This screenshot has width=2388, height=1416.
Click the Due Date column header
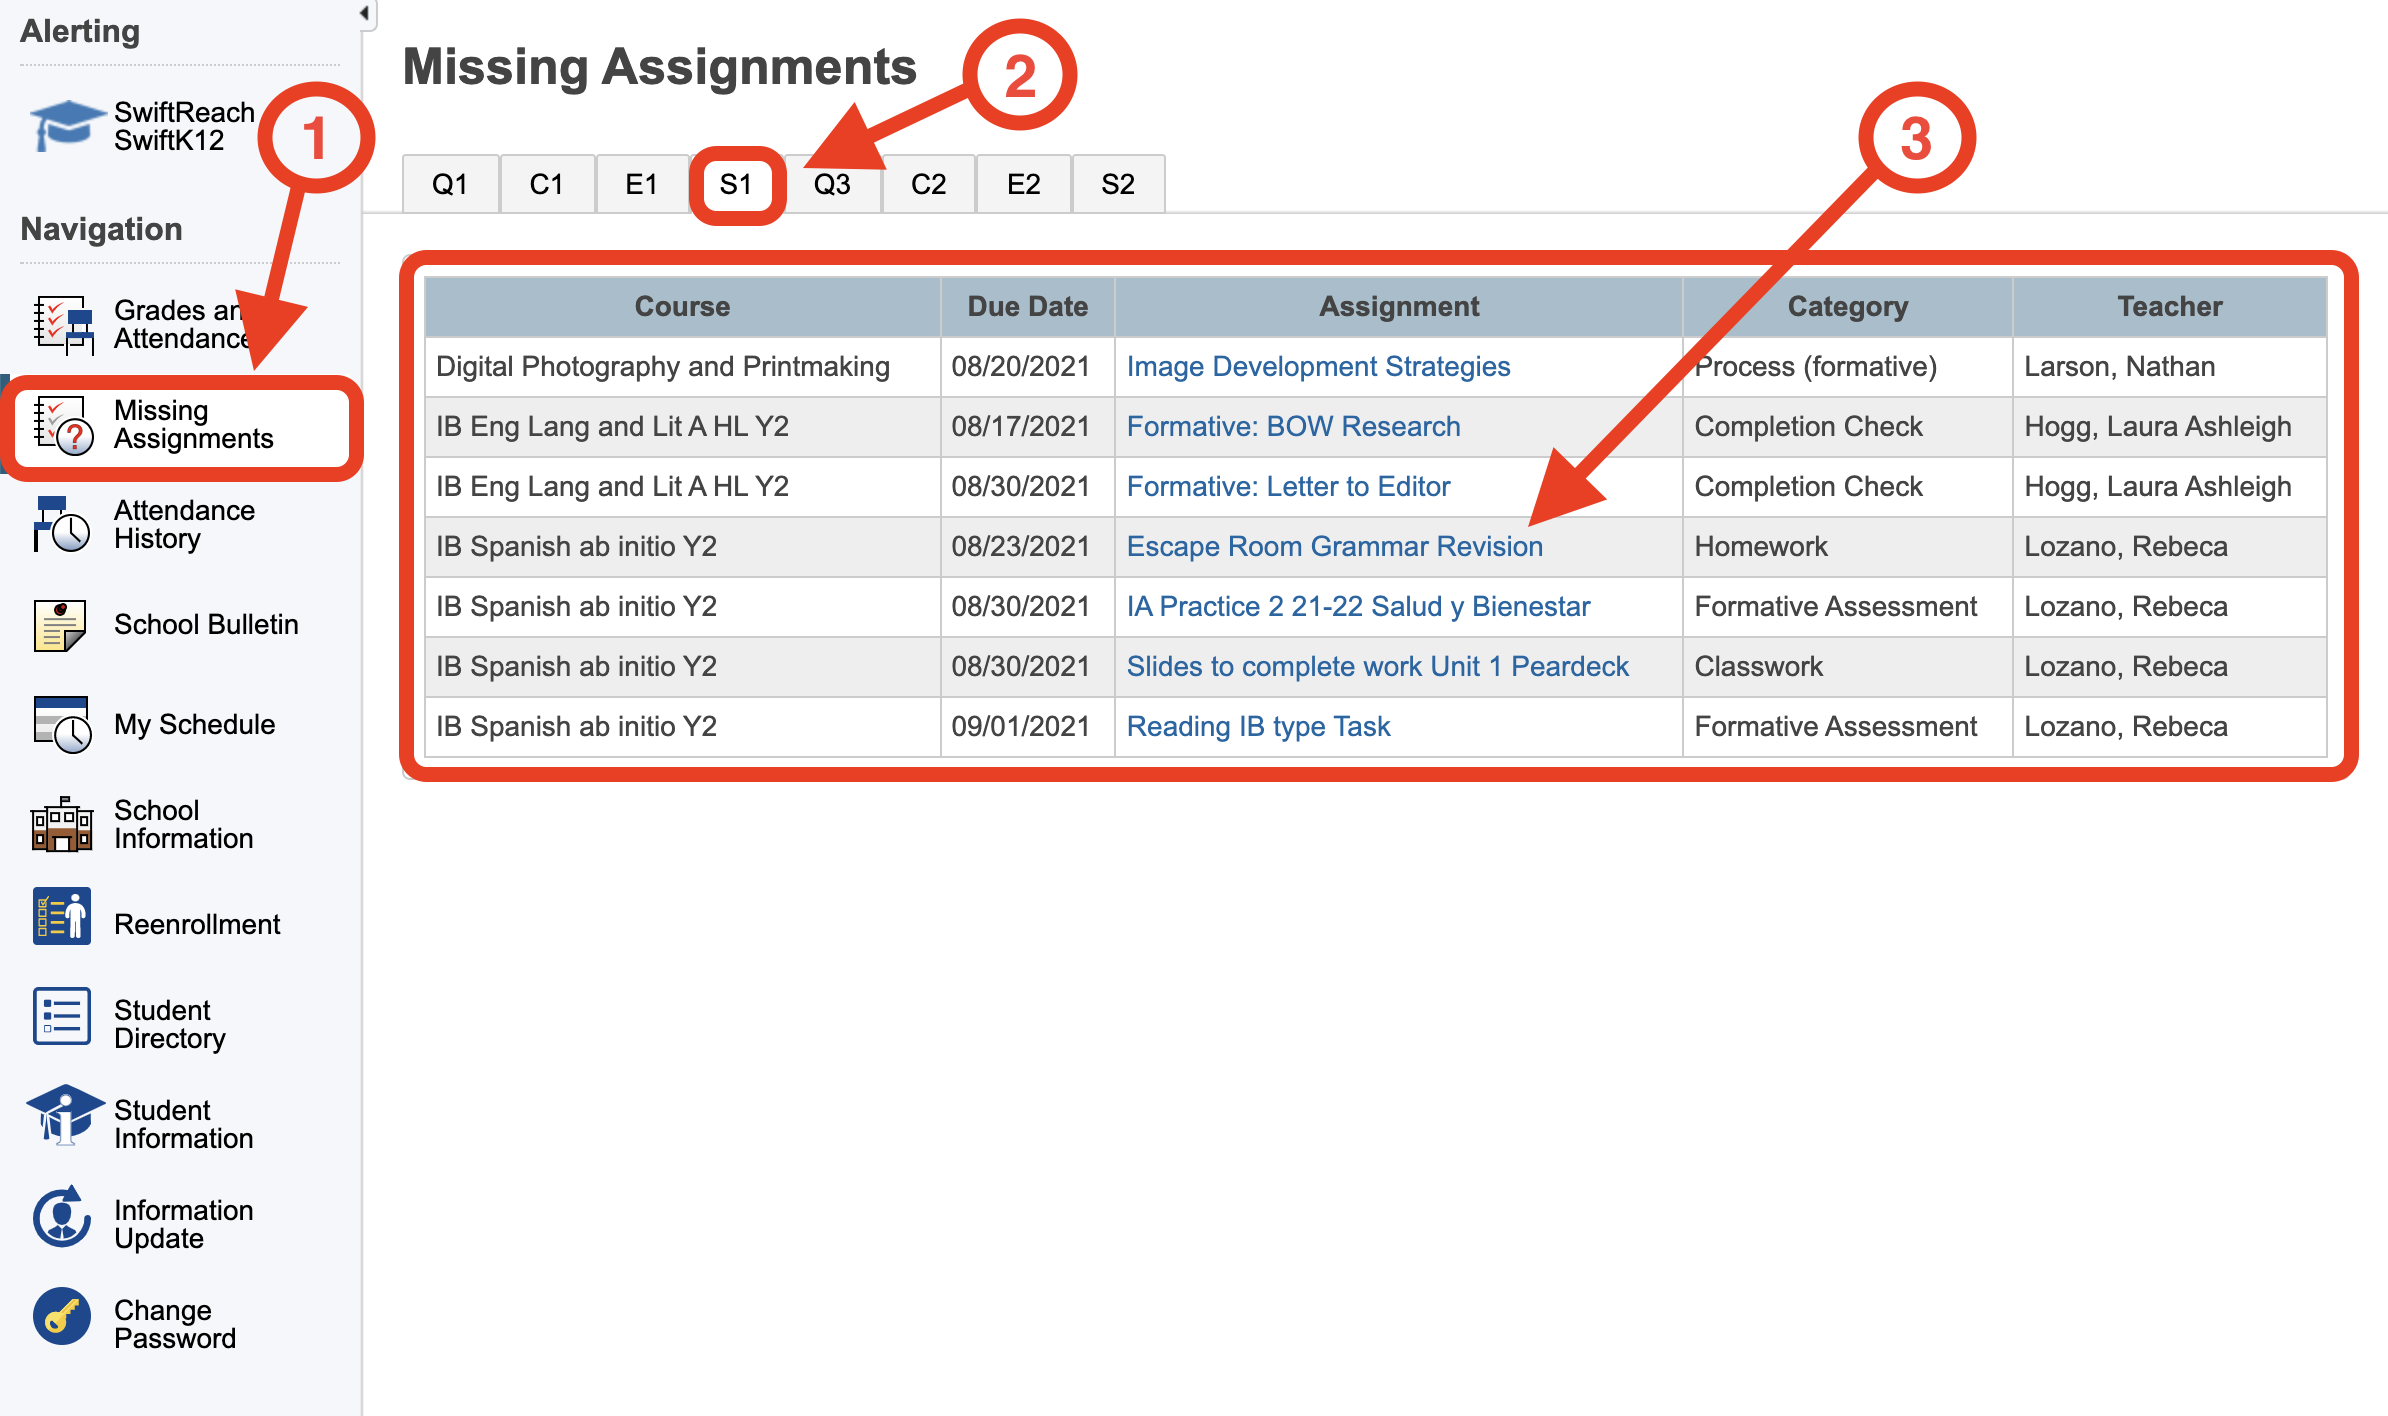pyautogui.click(x=1027, y=307)
